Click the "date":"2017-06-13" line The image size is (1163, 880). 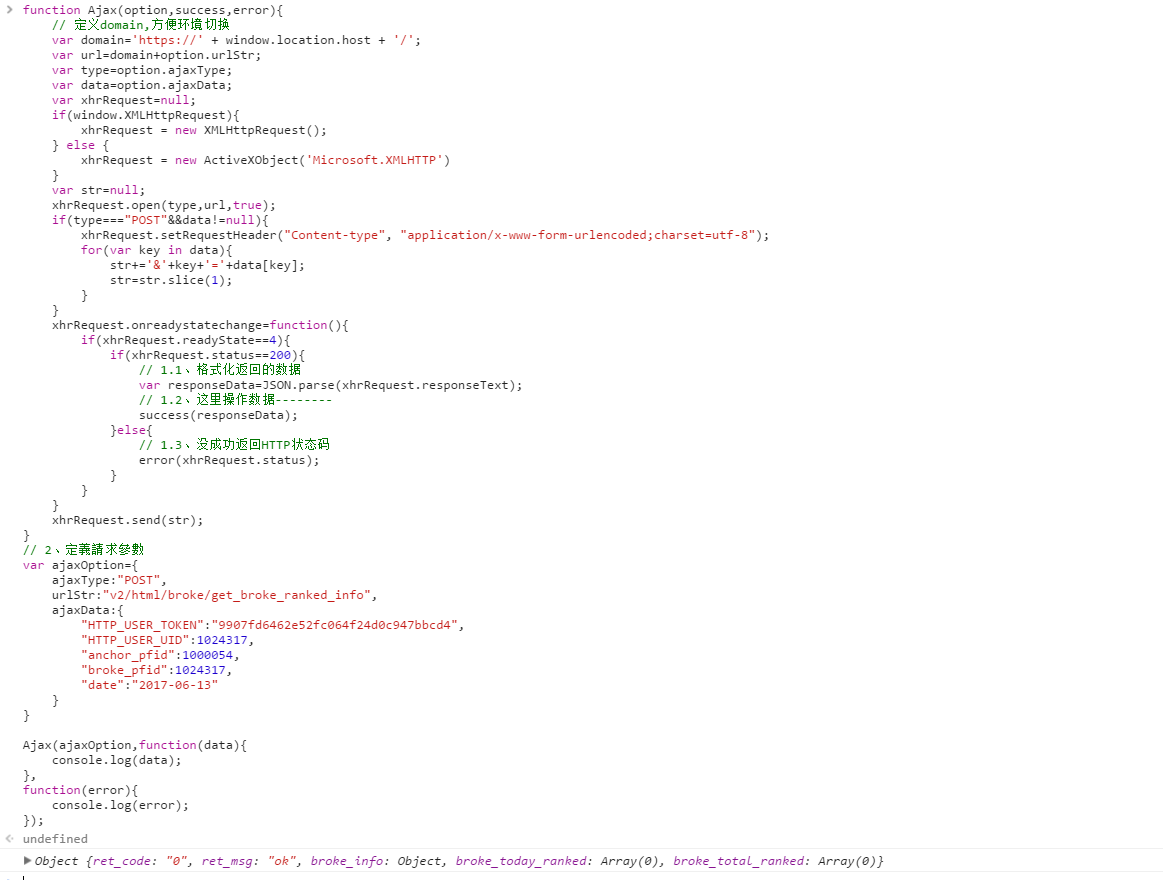tap(150, 685)
